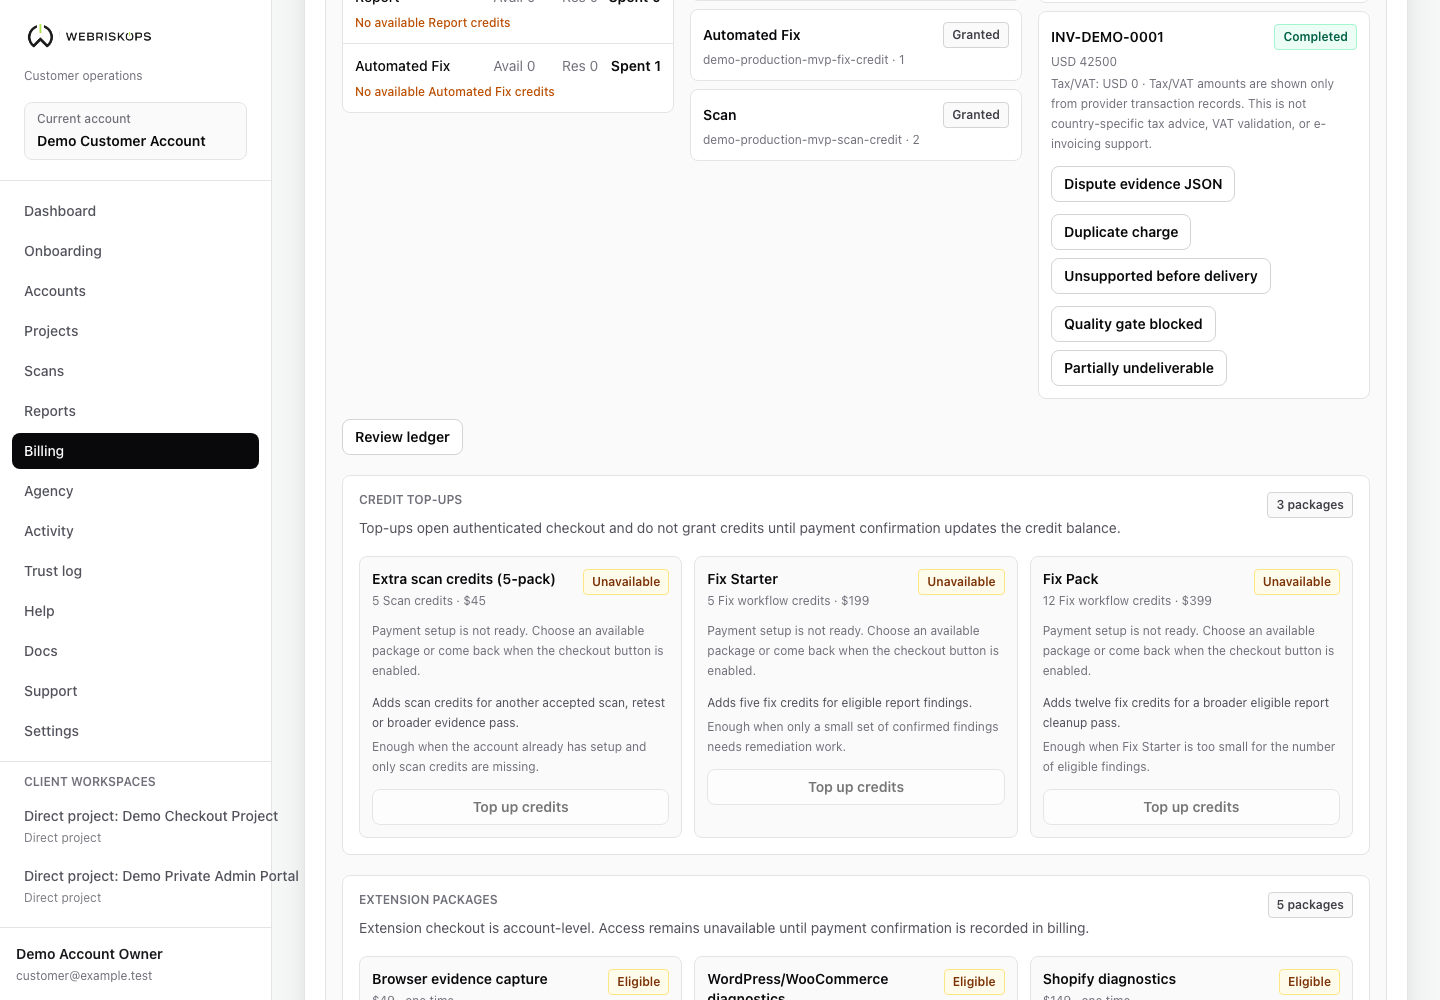Click Eligible badge on Shopify diagnostics
Image resolution: width=1440 pixels, height=1000 pixels.
click(1309, 982)
